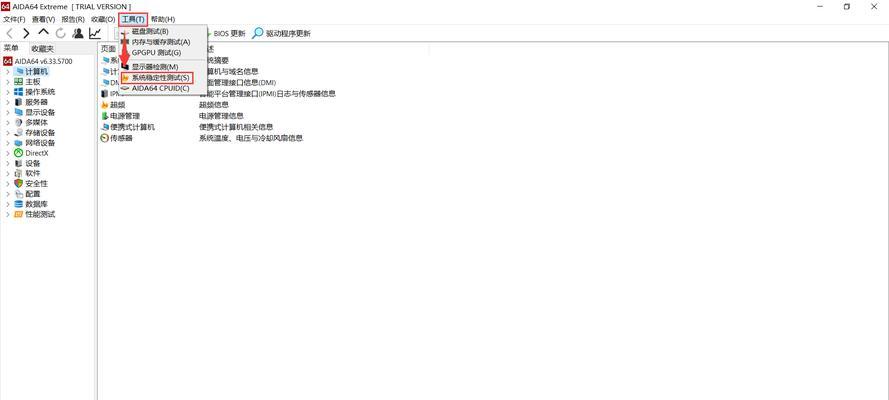
Task: Click the 便携式计算机相关信息 description text
Action: tap(236, 127)
